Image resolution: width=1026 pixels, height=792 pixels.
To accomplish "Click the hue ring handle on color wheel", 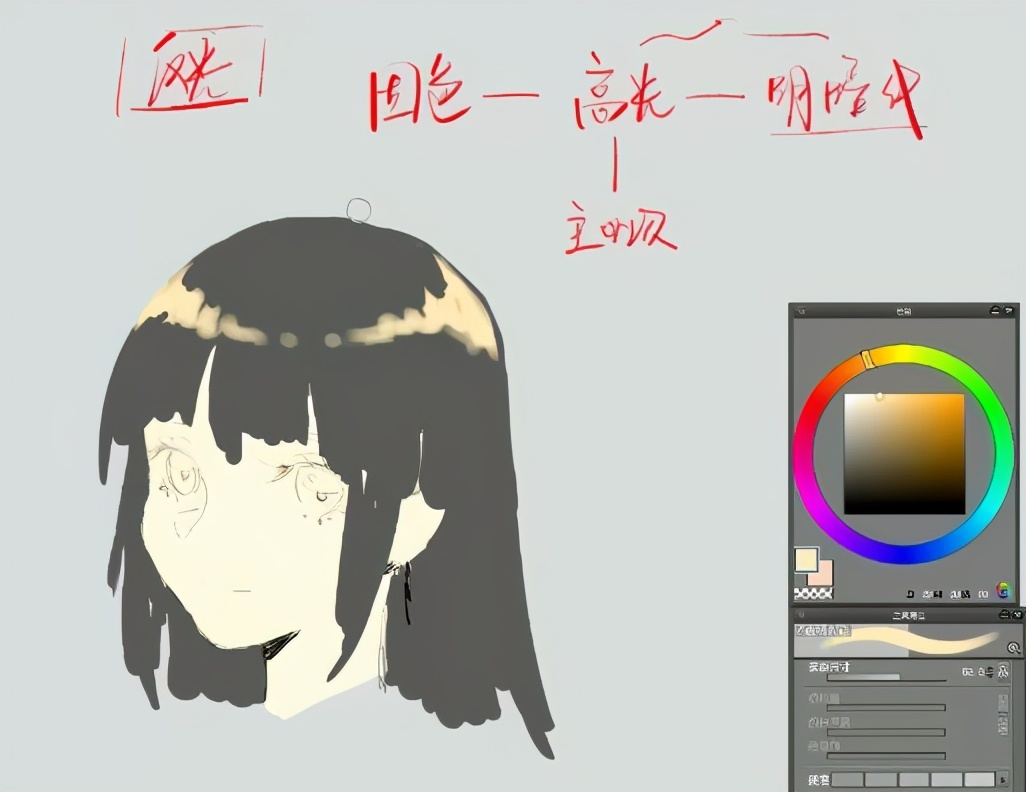I will [x=867, y=357].
